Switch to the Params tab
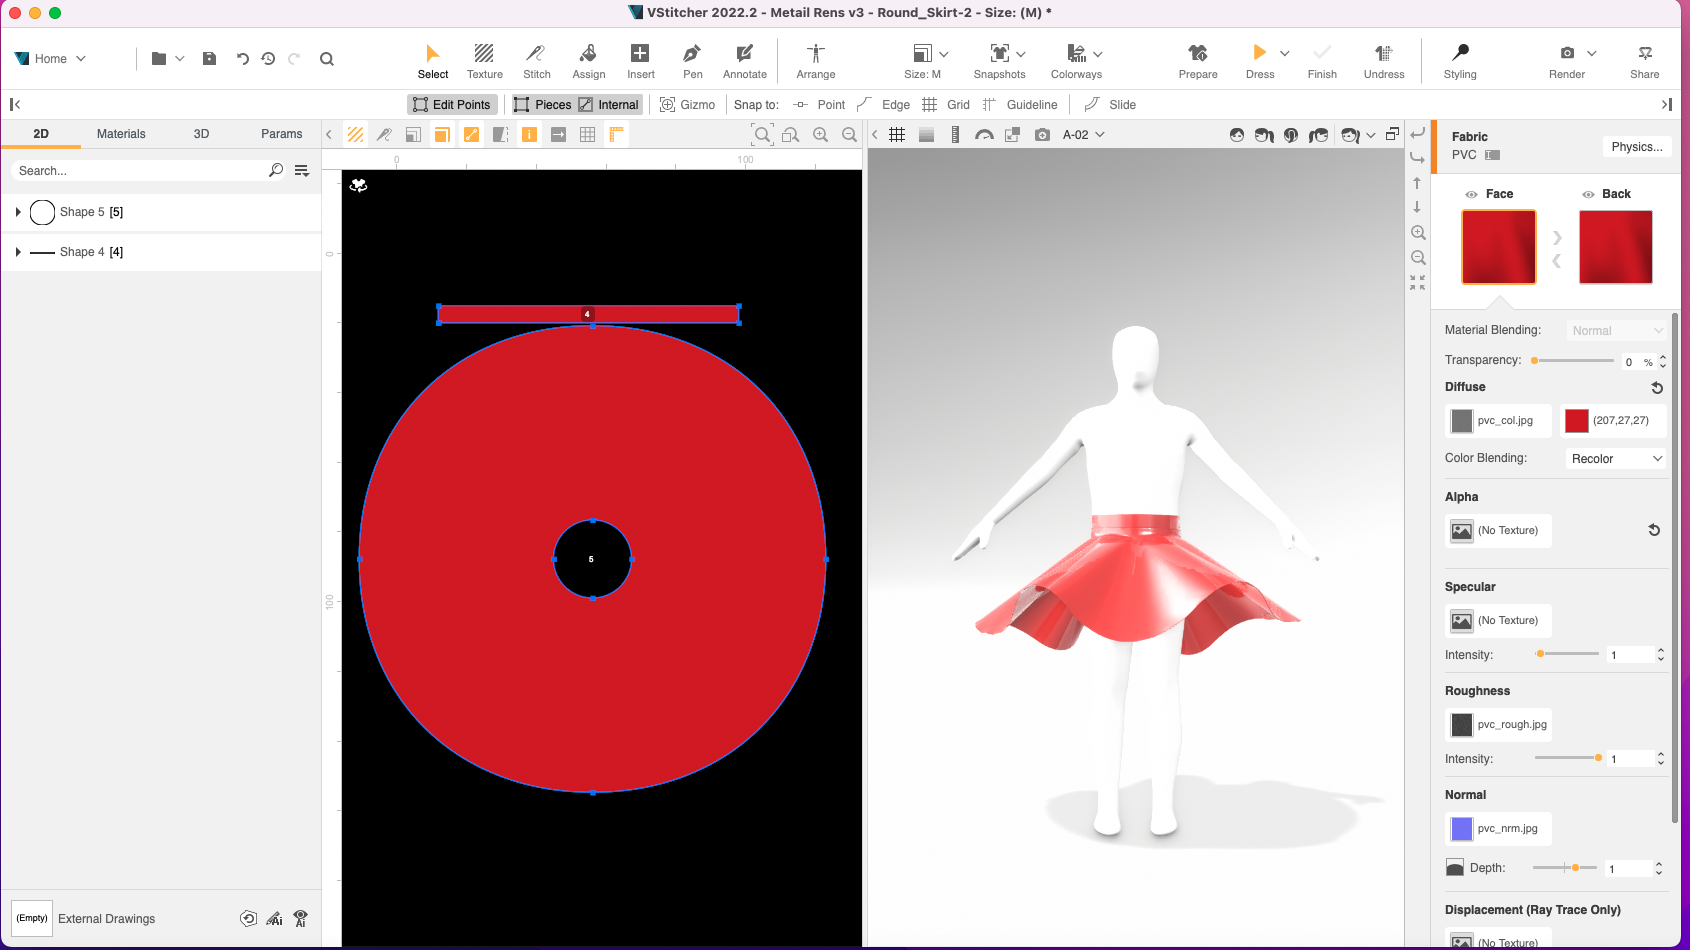The height and width of the screenshot is (950, 1690). (x=281, y=133)
